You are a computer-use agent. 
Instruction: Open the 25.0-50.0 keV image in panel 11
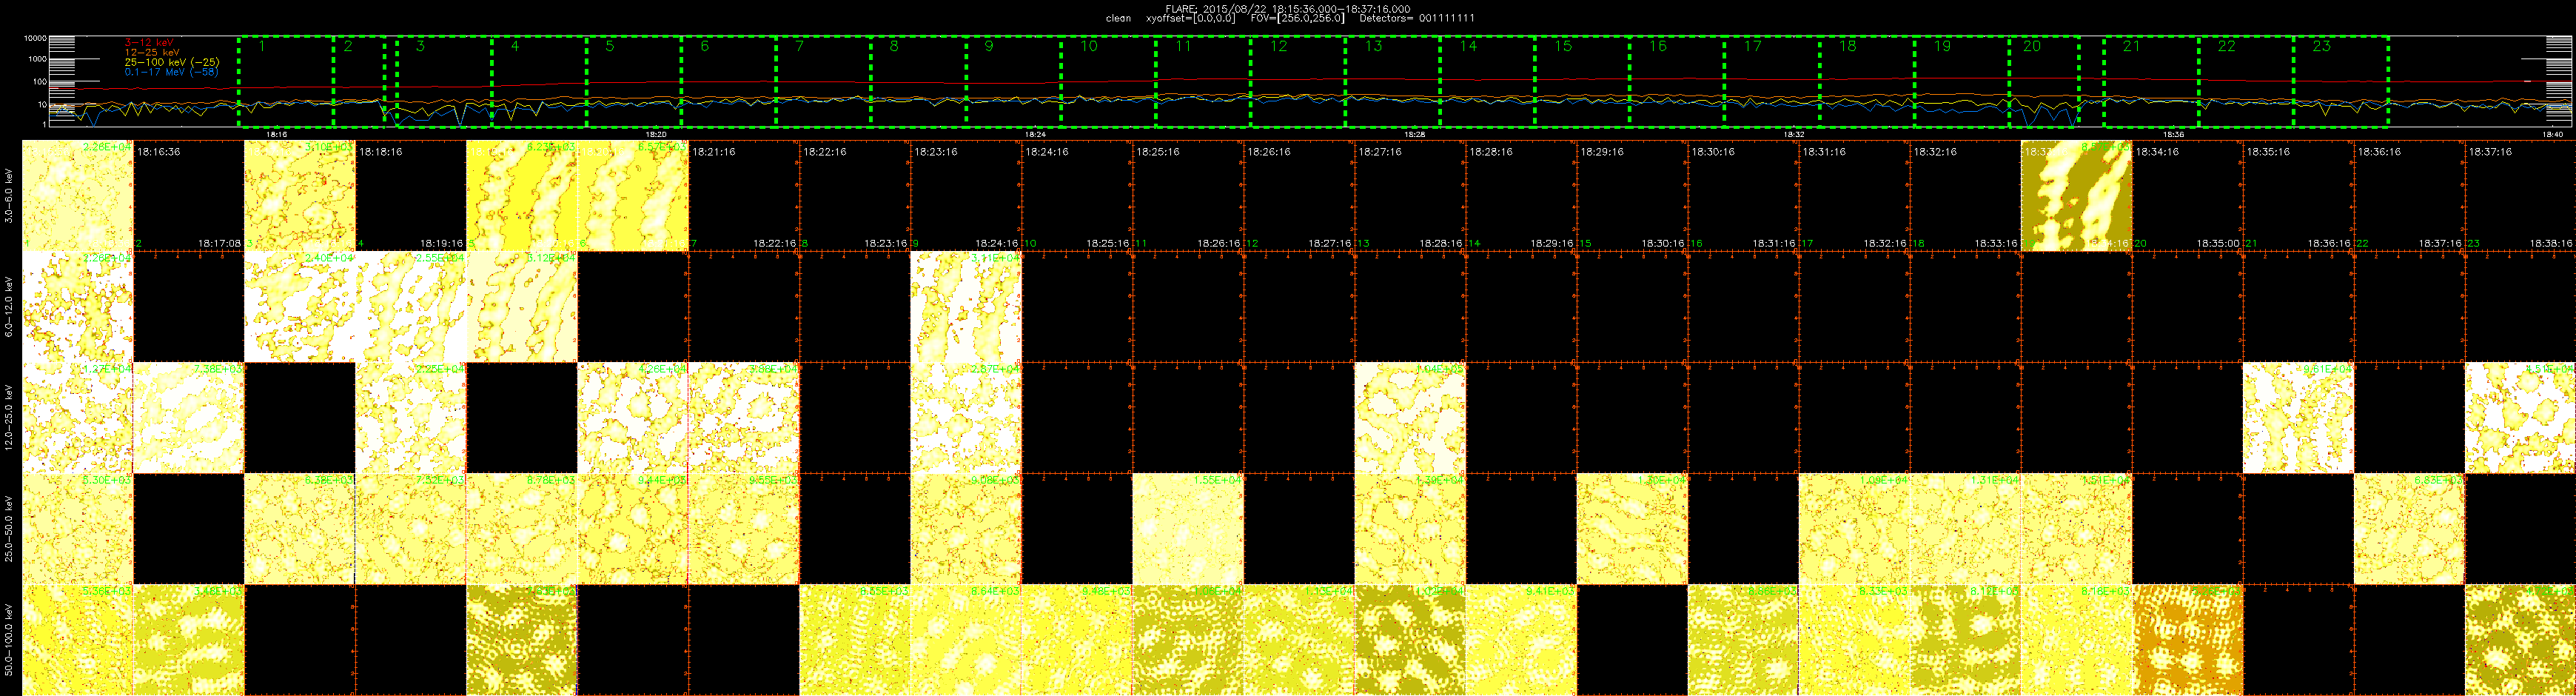[x=1188, y=528]
